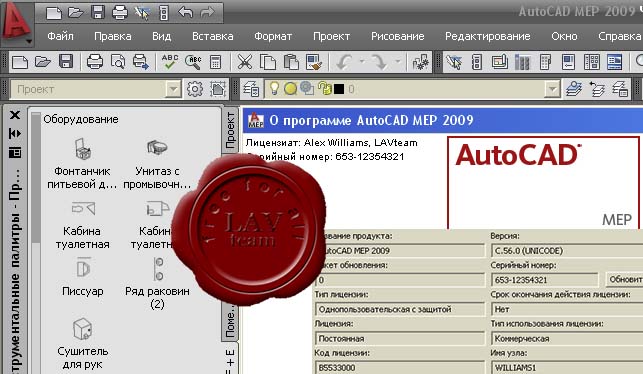This screenshot has width=643, height=374.
Task: Open tool palettes properties icon
Action: tap(15, 153)
